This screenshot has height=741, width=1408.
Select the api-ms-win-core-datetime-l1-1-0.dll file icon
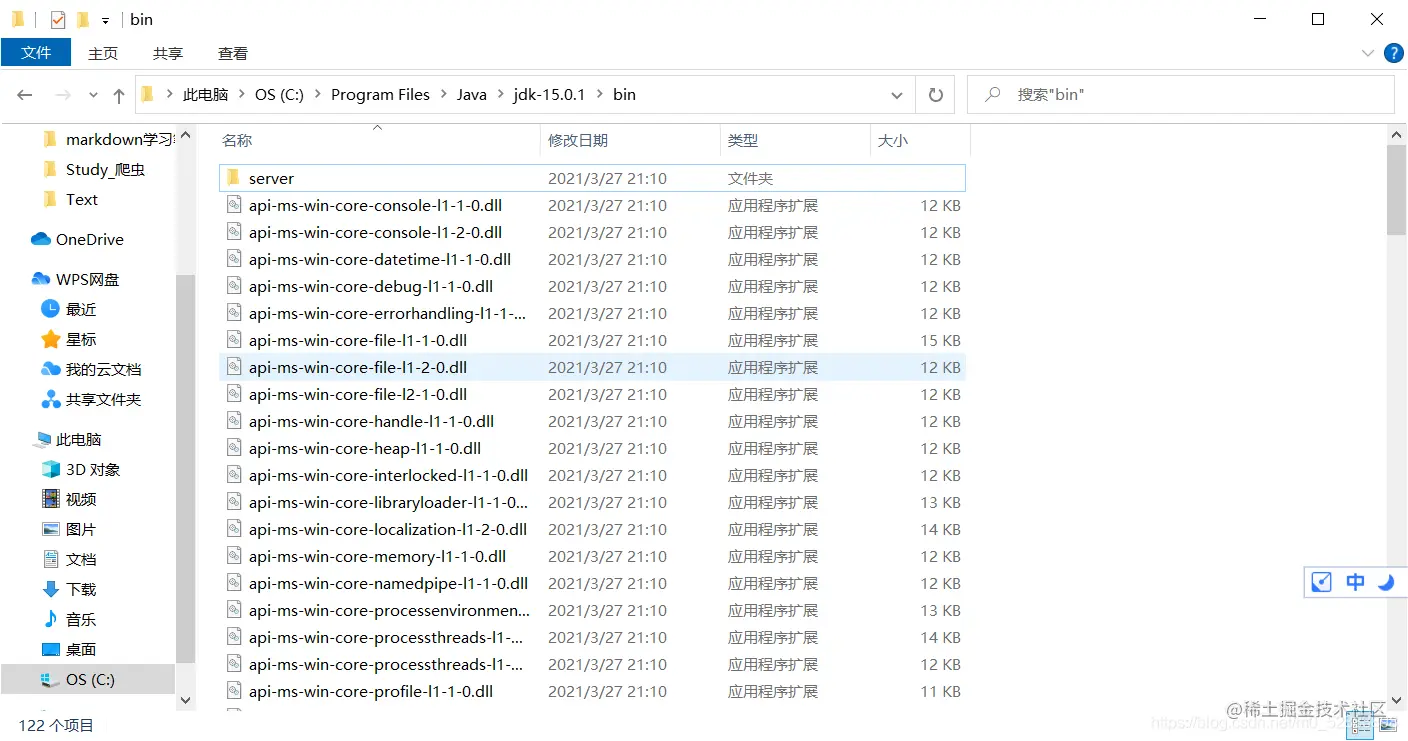click(234, 259)
